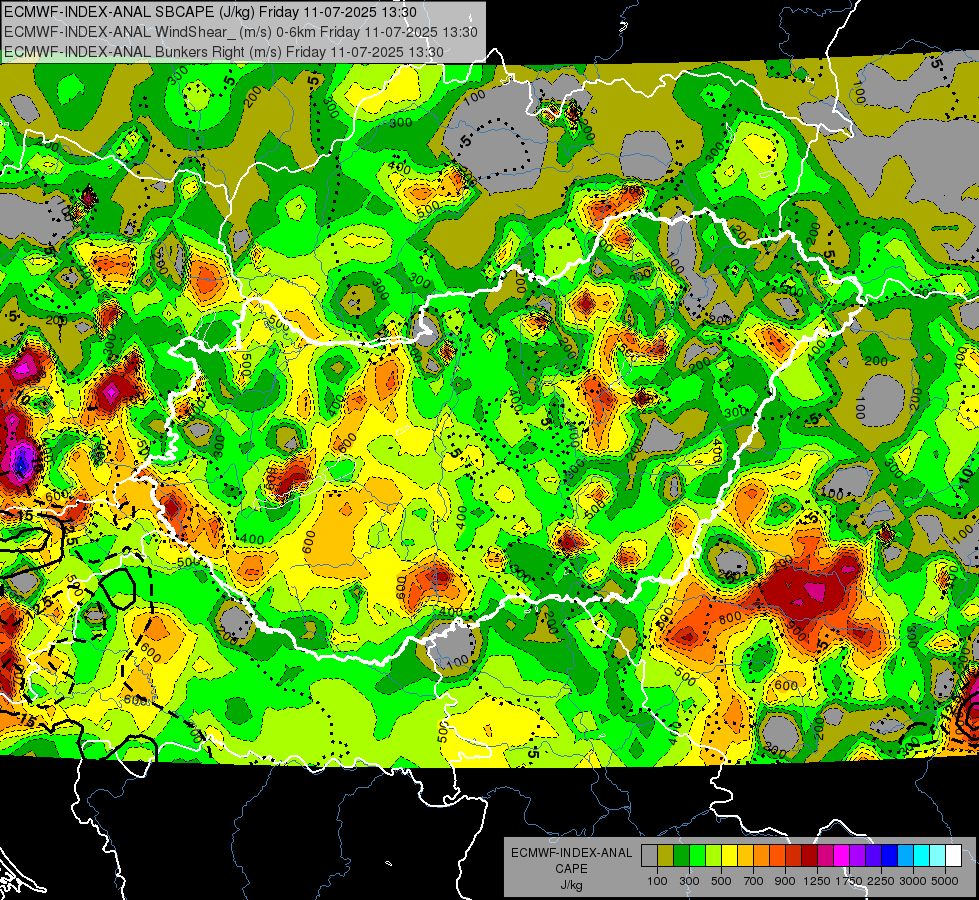Click the Bunkers Right (m/s) header line
The height and width of the screenshot is (900, 979).
click(224, 52)
